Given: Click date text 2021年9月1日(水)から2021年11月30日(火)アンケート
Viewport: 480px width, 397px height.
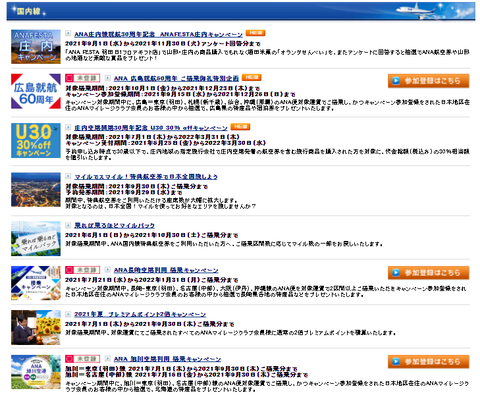Looking at the screenshot, I should click(x=163, y=44).
